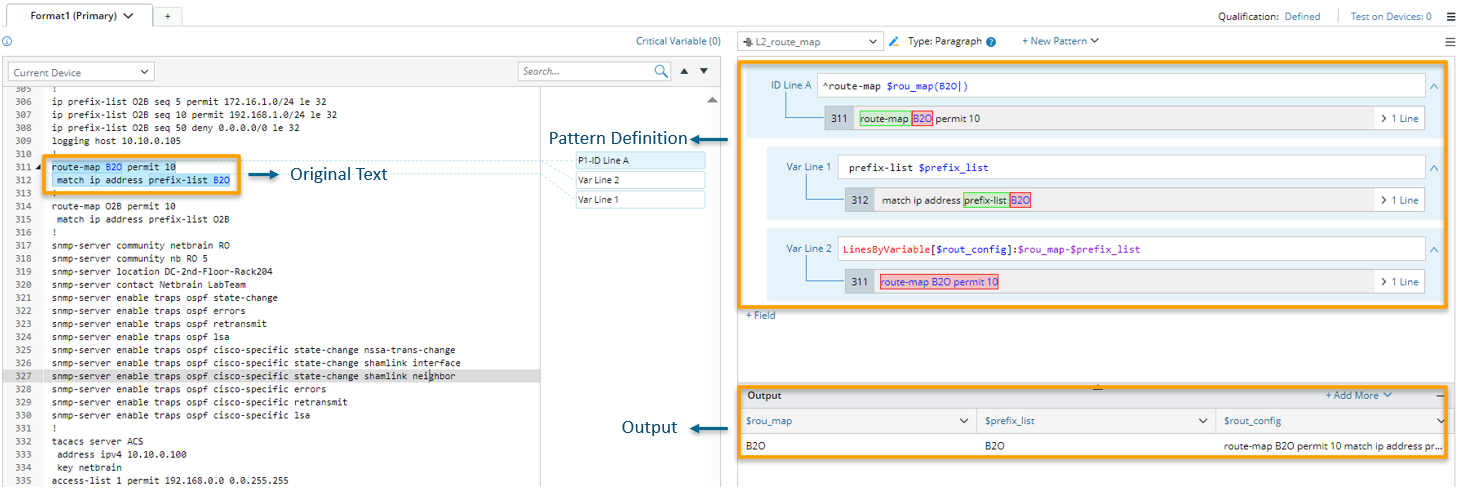Click the pencil edit icon beside L2_route_map

click(894, 42)
